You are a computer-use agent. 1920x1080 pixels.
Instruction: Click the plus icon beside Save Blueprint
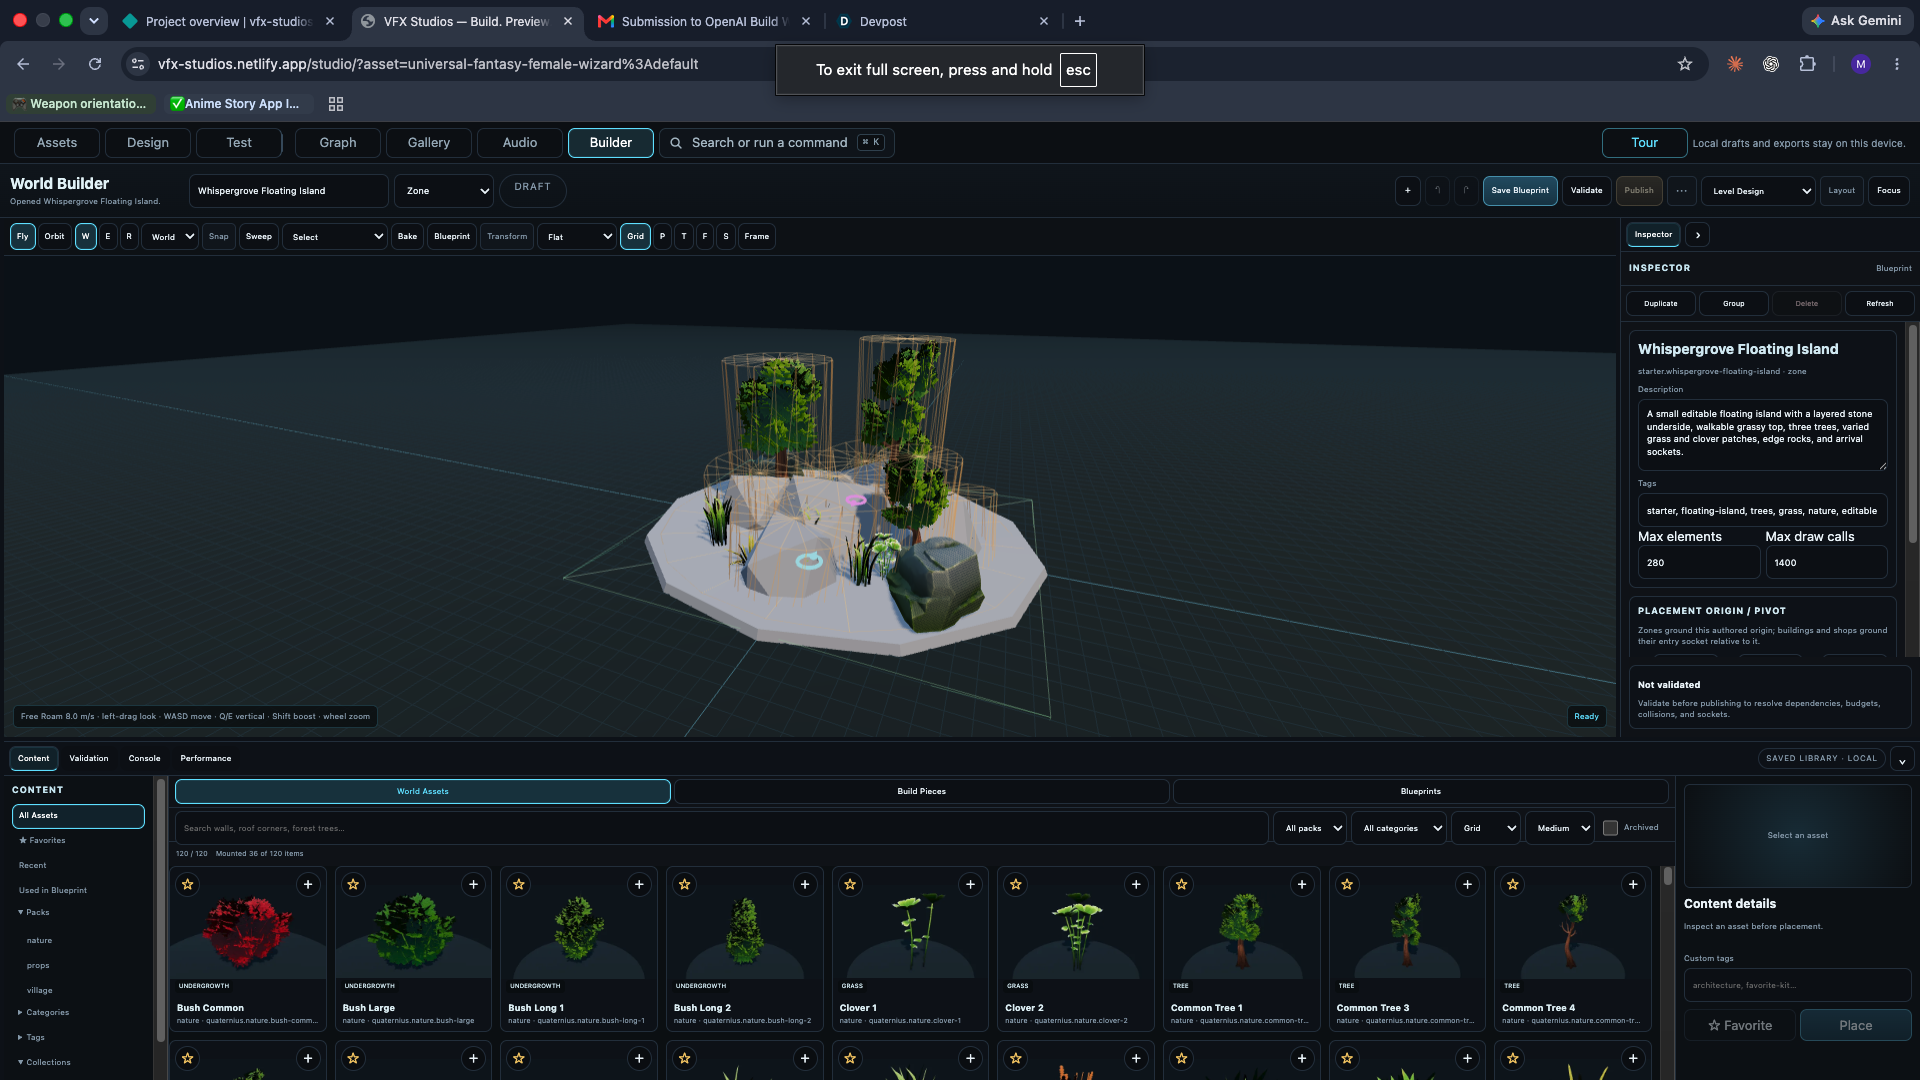click(x=1407, y=190)
